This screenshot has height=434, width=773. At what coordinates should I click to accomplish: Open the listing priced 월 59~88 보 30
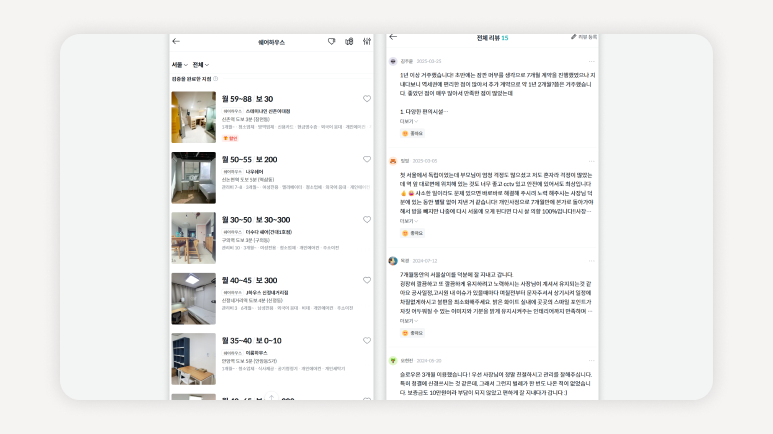tap(247, 99)
